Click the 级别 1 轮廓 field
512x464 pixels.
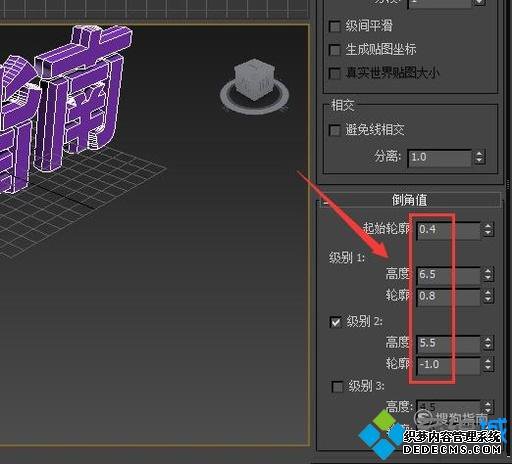[x=449, y=296]
